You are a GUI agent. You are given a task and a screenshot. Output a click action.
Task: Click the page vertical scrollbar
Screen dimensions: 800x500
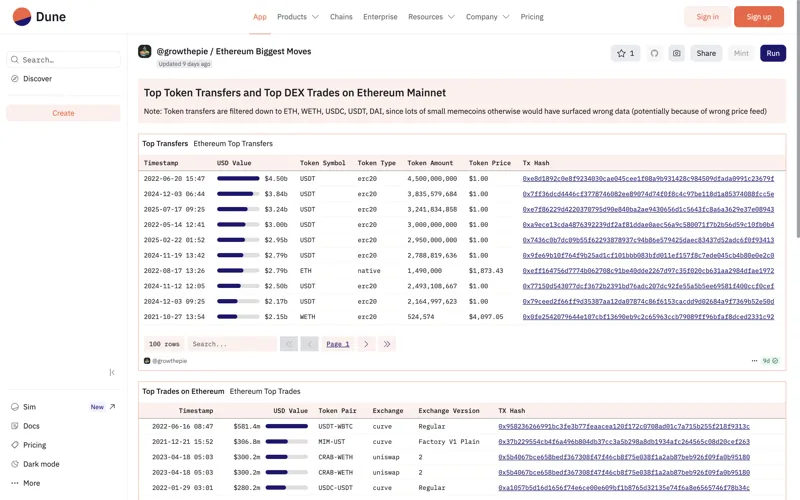tap(798, 118)
